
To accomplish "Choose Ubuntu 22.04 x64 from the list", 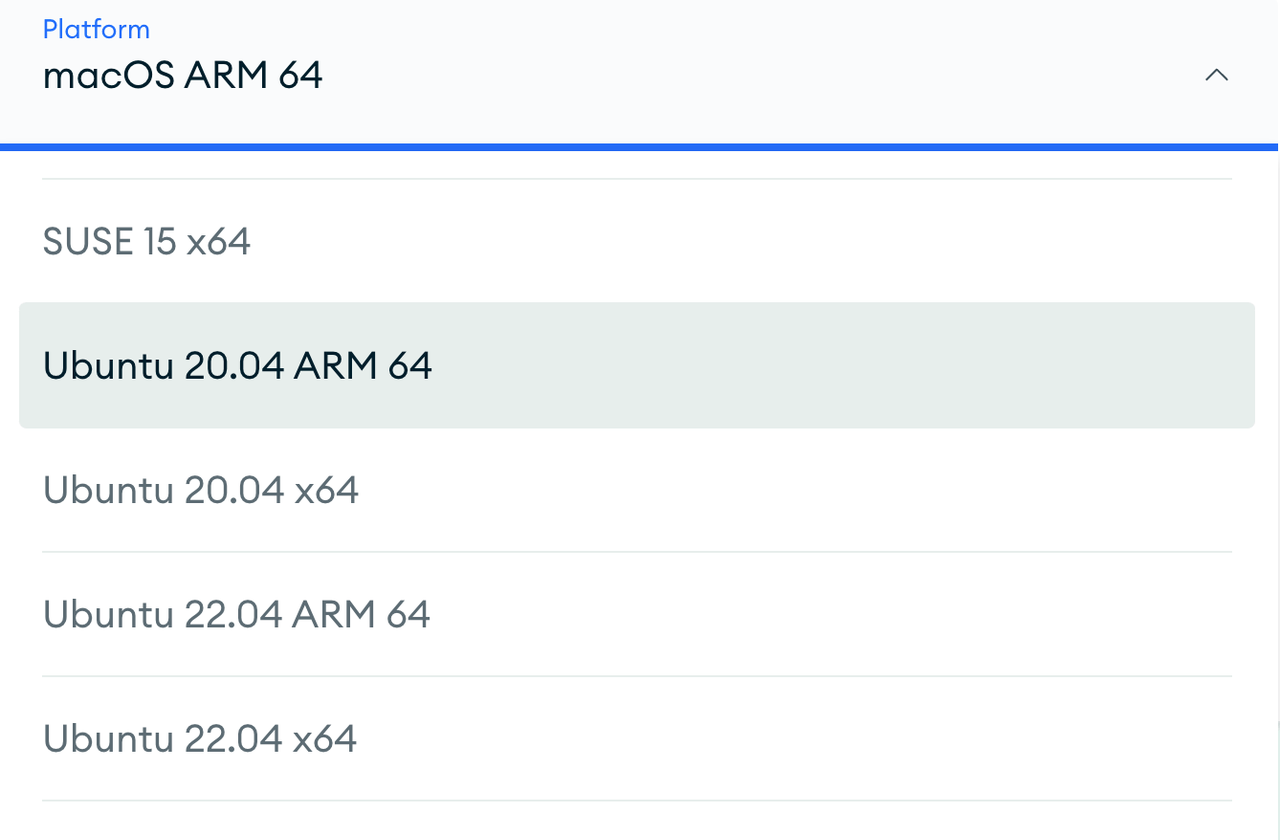I will point(200,738).
